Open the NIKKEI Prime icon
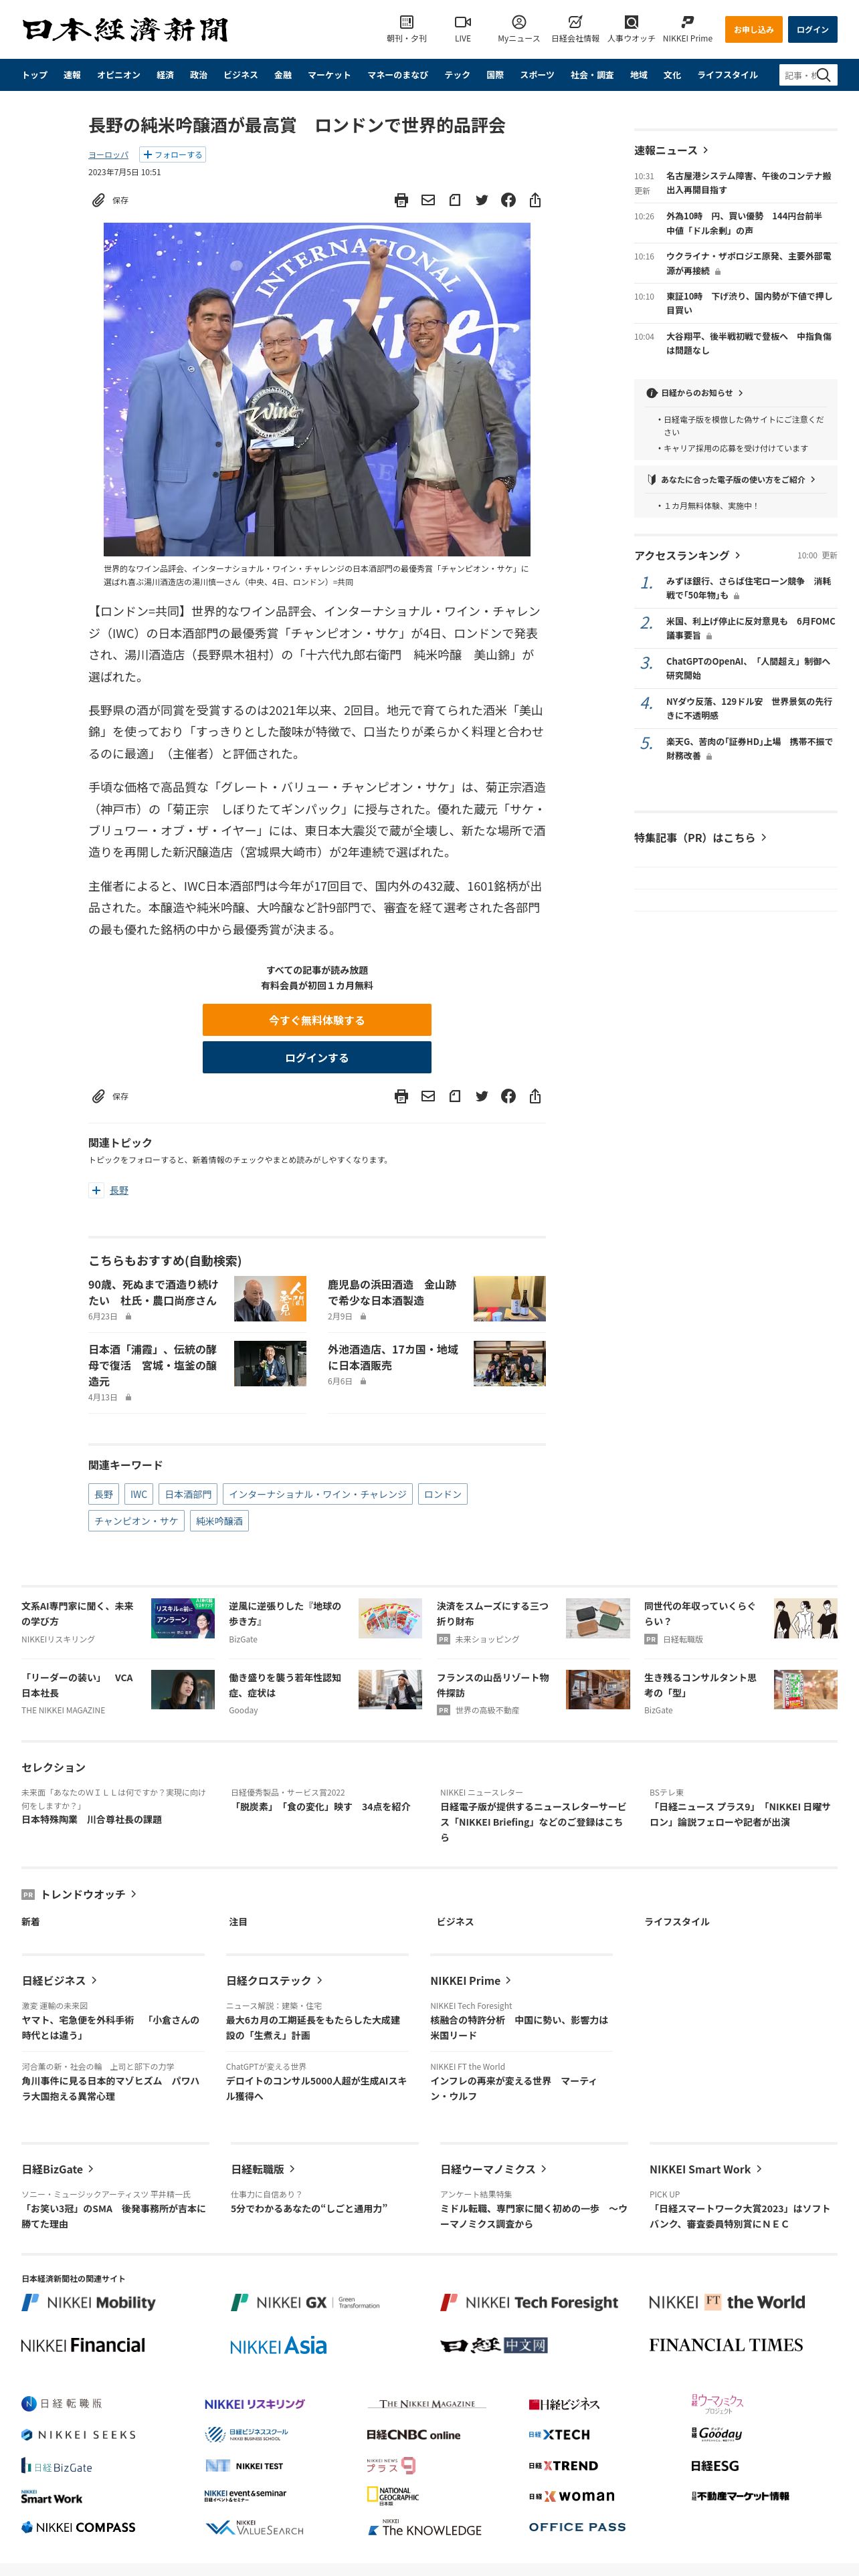This screenshot has height=2576, width=859. pyautogui.click(x=687, y=22)
